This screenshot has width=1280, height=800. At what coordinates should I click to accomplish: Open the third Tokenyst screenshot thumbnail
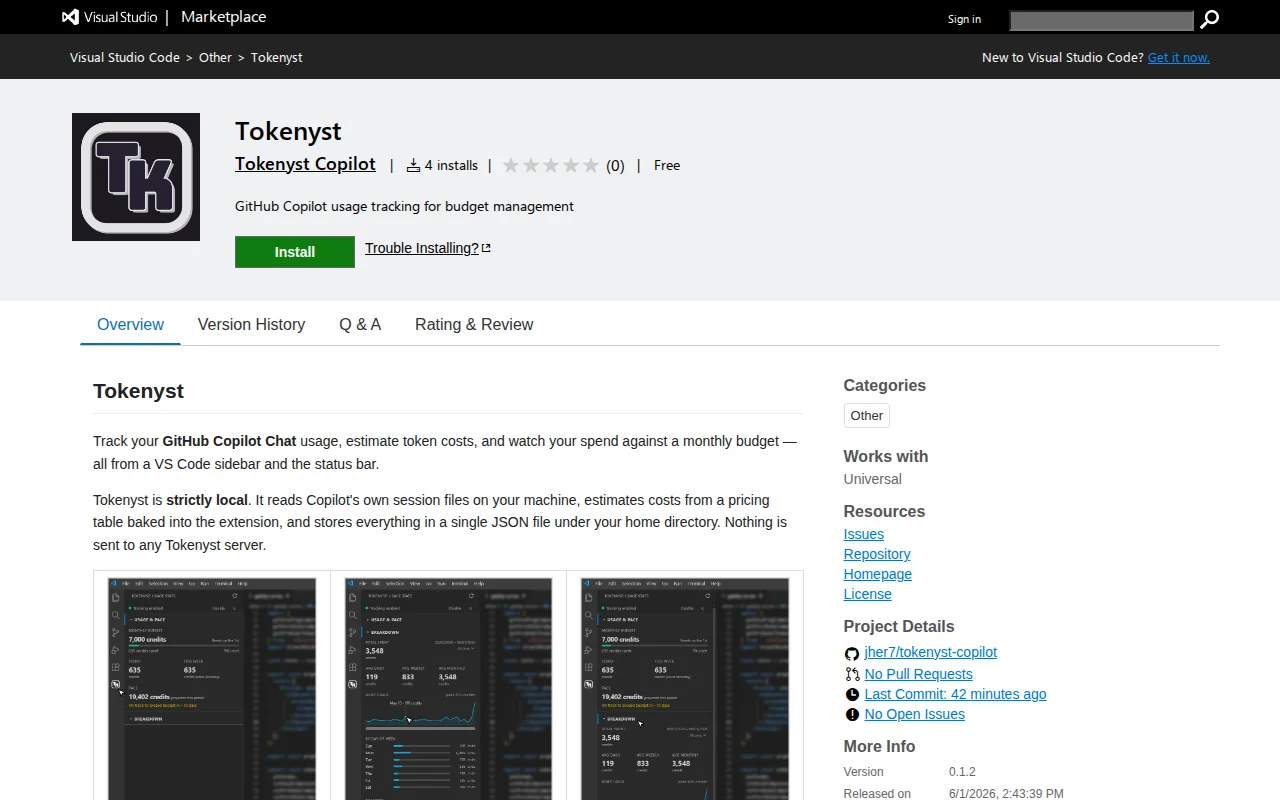(x=685, y=689)
